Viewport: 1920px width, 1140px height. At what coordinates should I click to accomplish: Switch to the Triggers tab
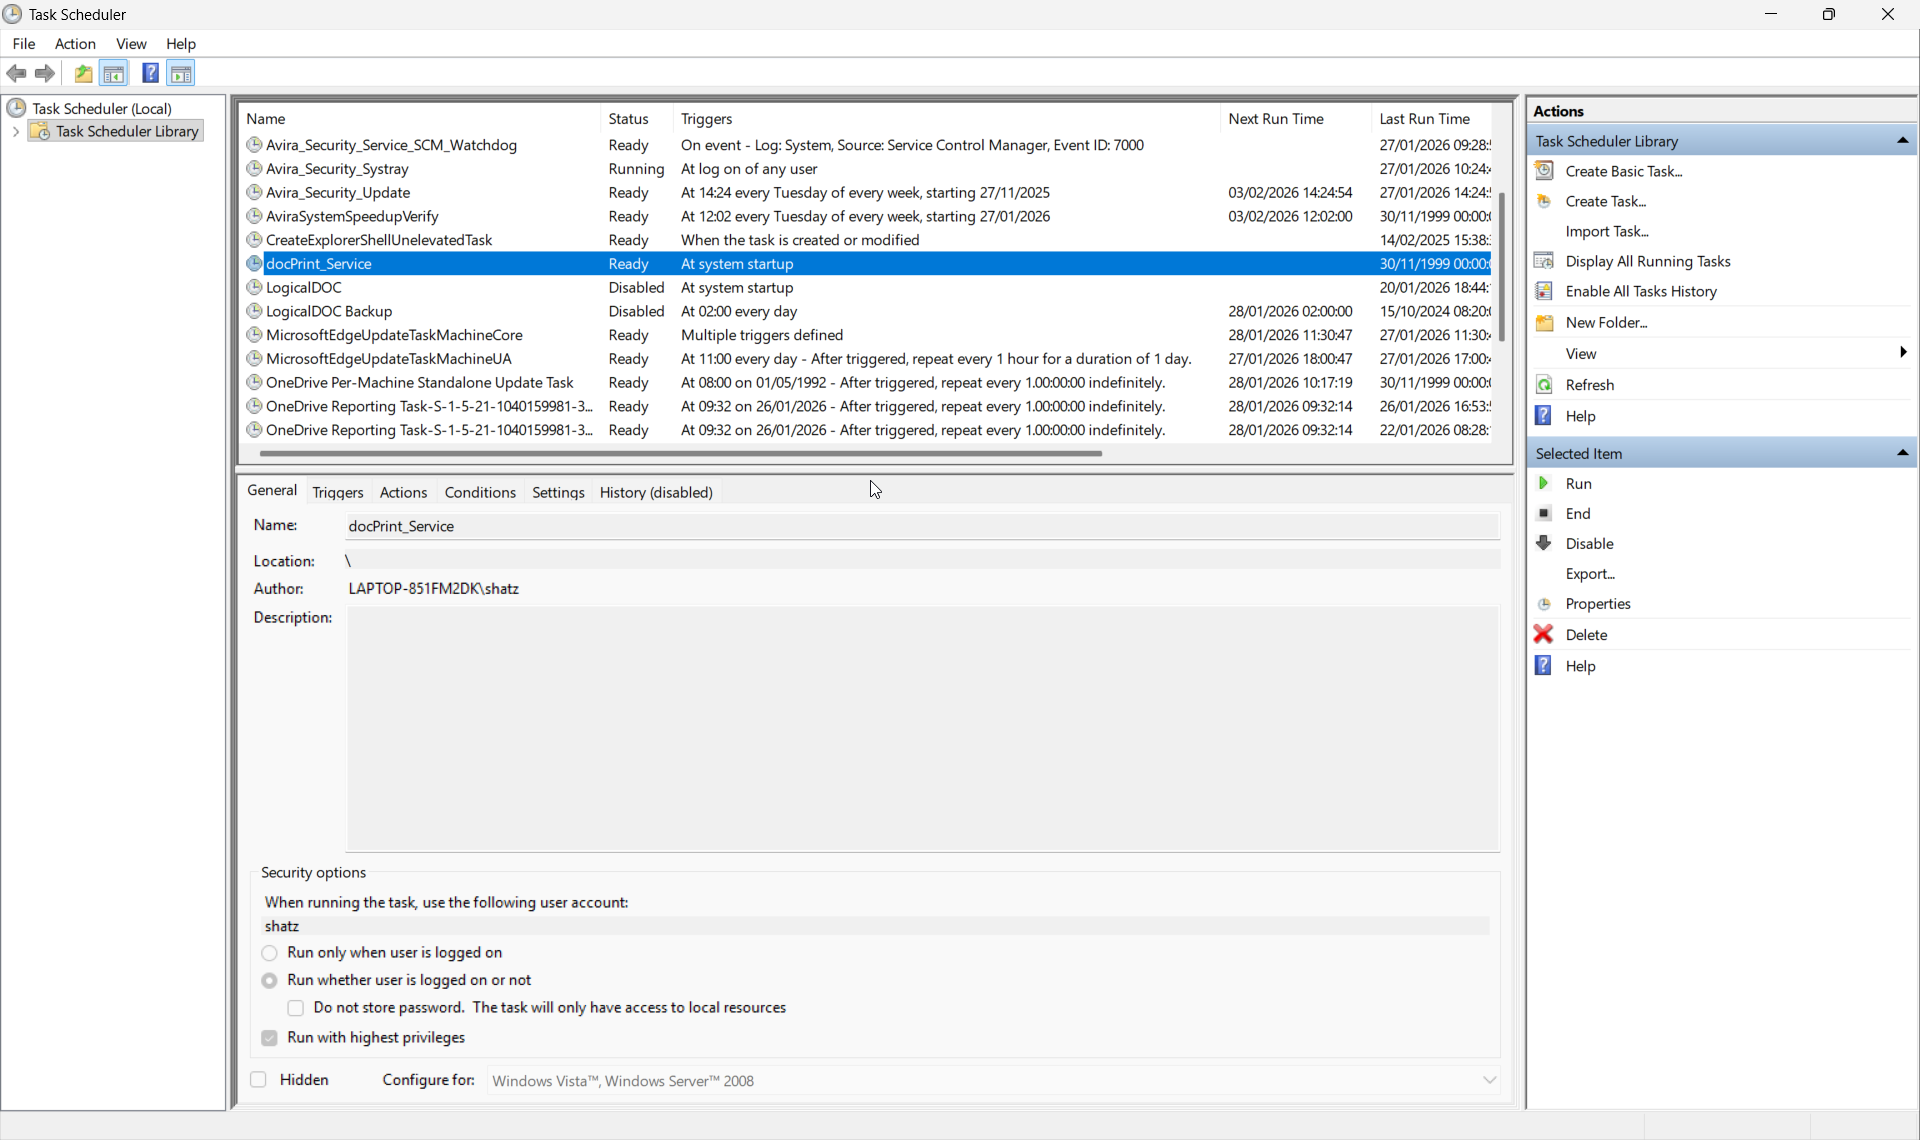coord(337,492)
